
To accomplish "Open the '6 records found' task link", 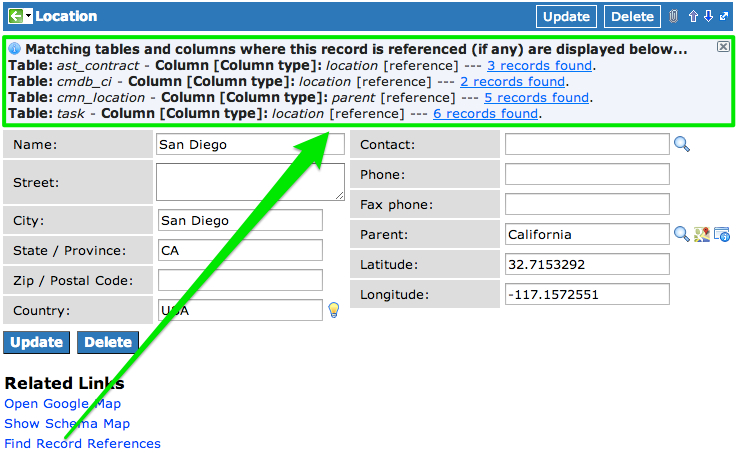I will [x=485, y=114].
